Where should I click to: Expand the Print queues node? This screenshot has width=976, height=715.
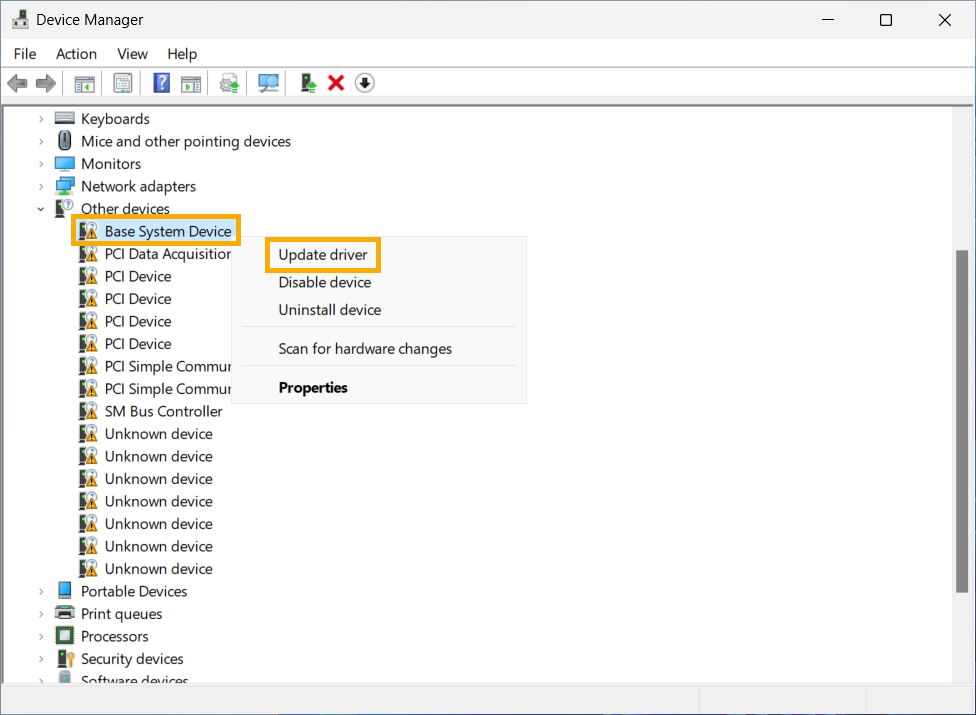coord(41,614)
